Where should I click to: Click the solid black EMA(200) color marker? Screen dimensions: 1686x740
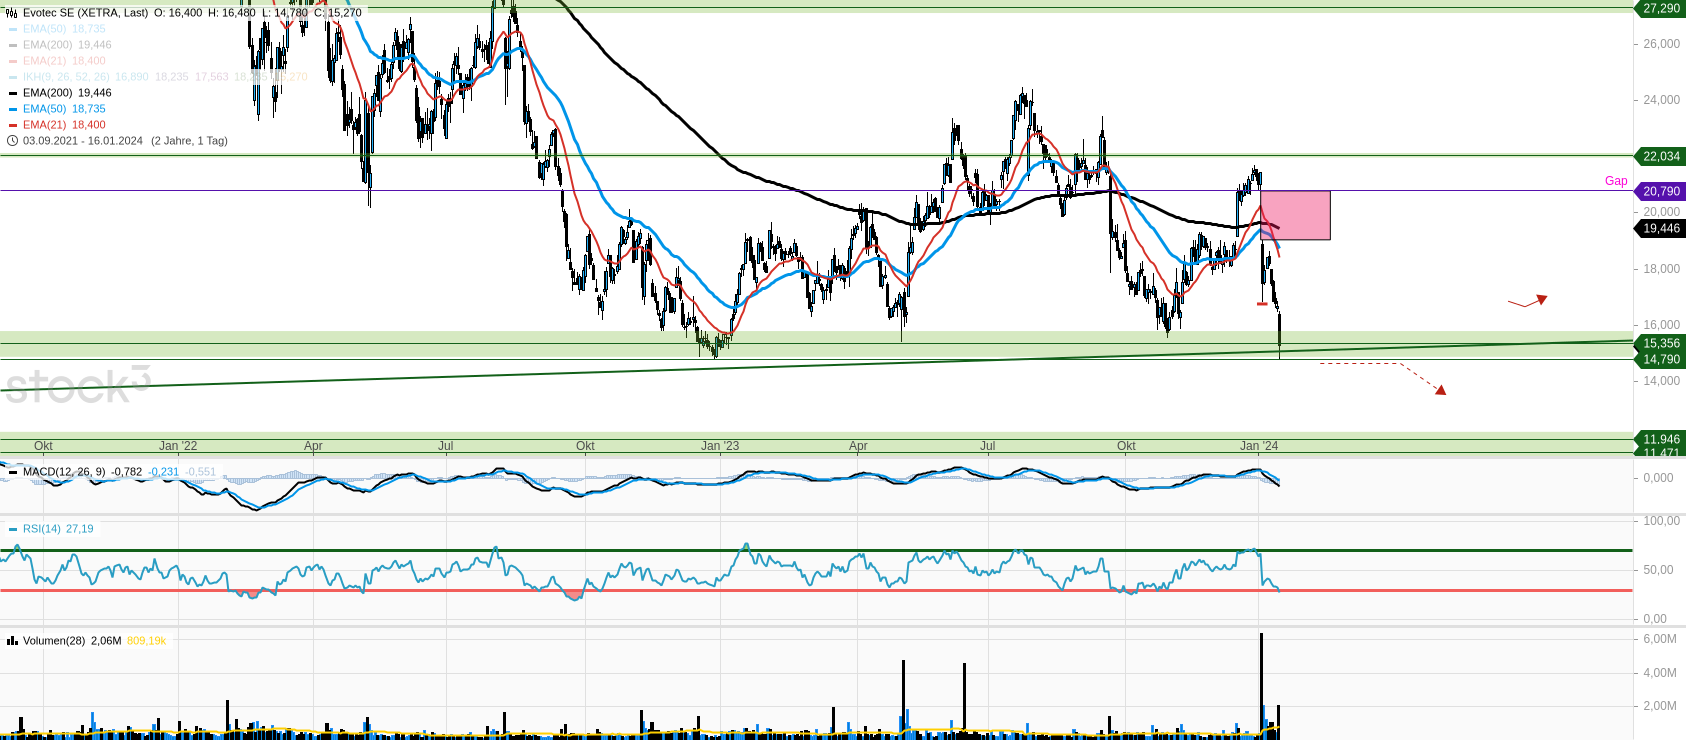click(13, 93)
